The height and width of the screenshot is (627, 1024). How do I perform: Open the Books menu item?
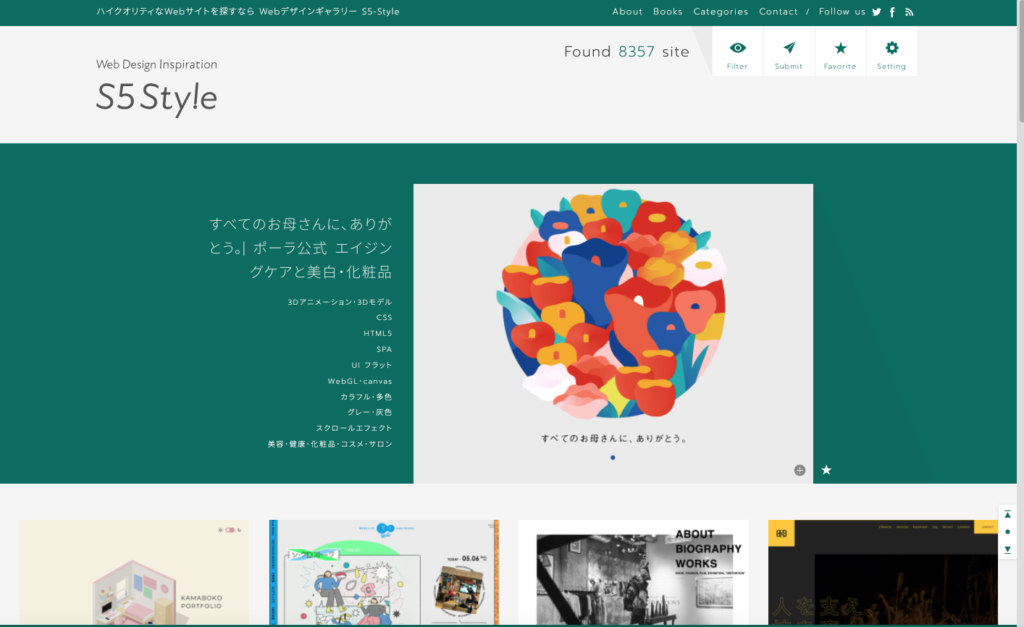(667, 11)
